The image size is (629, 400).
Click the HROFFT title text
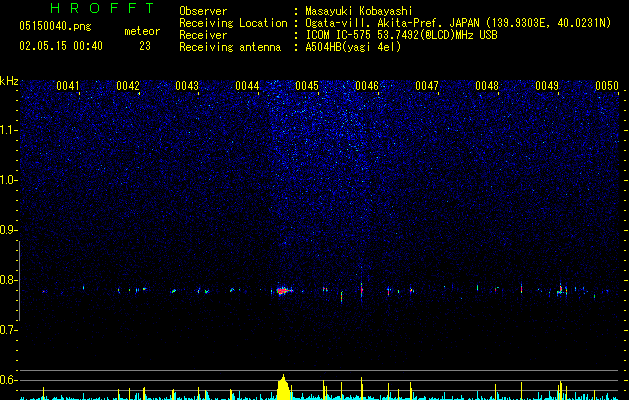(x=102, y=8)
